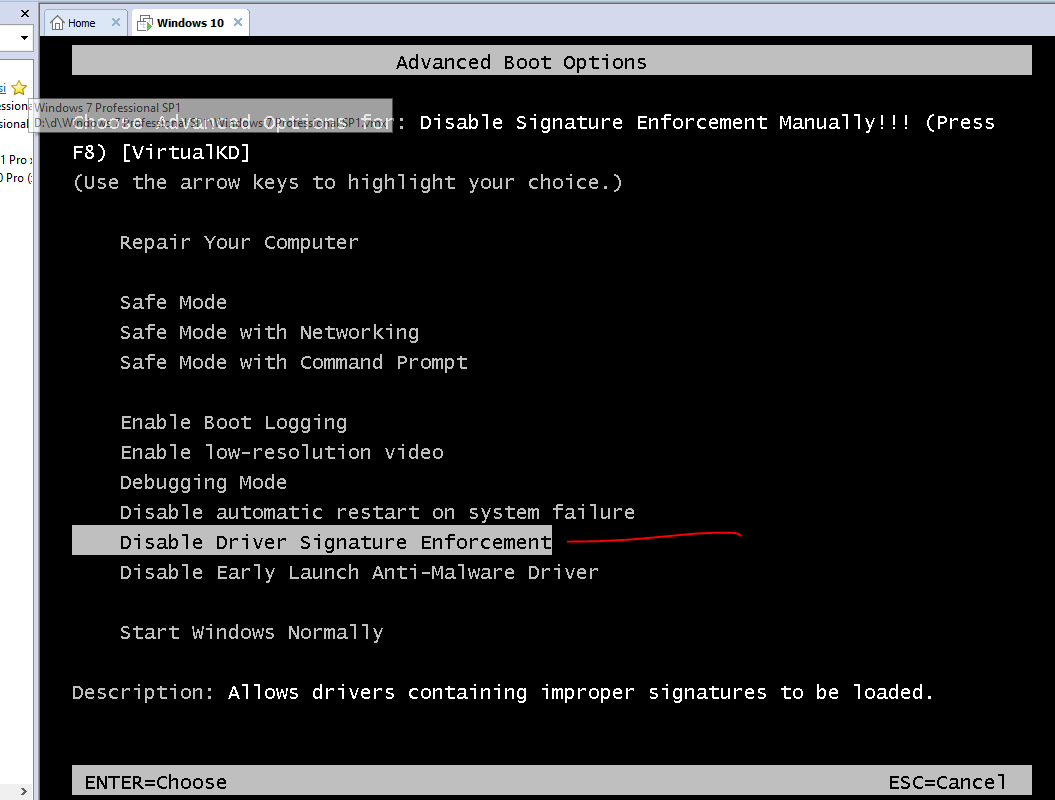Click Debugging Mode boot option

(x=203, y=483)
